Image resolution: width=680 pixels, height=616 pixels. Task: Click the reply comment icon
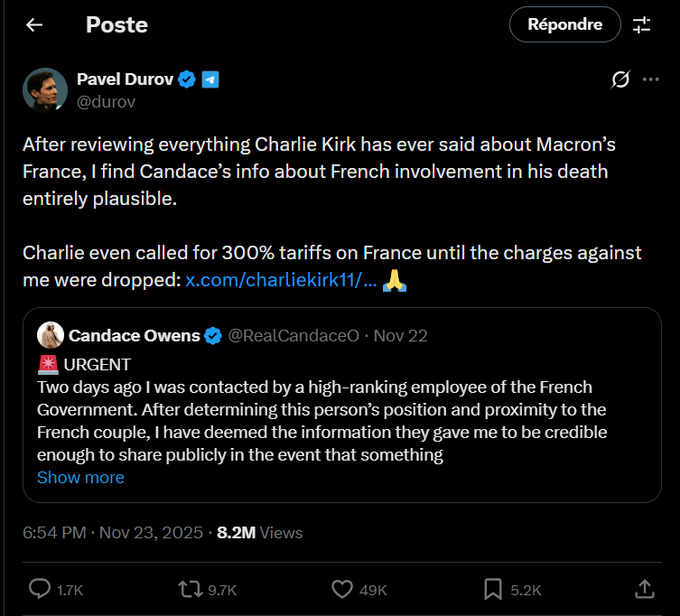(40, 588)
